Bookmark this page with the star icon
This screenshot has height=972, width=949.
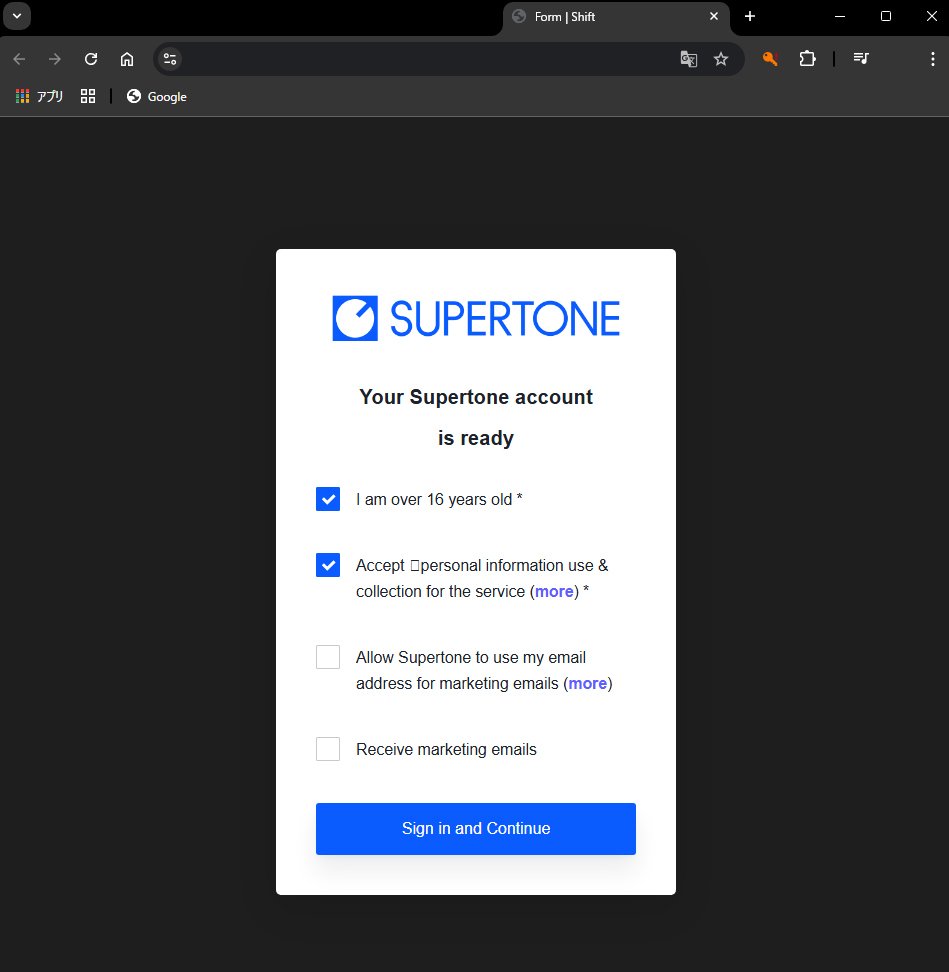click(721, 59)
